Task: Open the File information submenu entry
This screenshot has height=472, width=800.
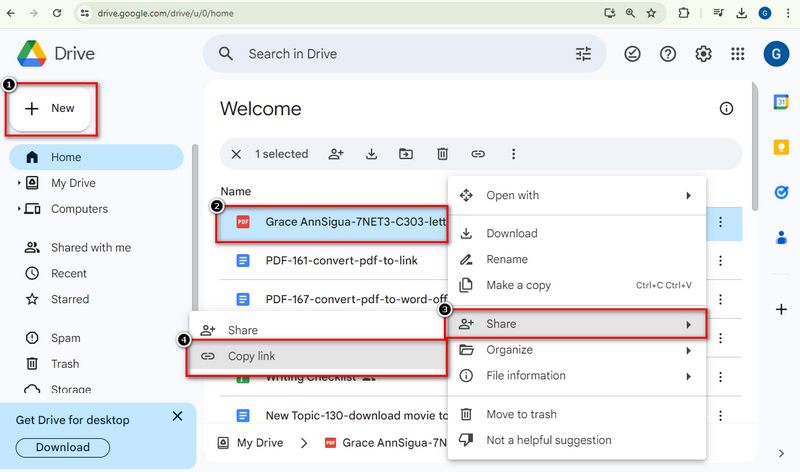Action: point(577,376)
